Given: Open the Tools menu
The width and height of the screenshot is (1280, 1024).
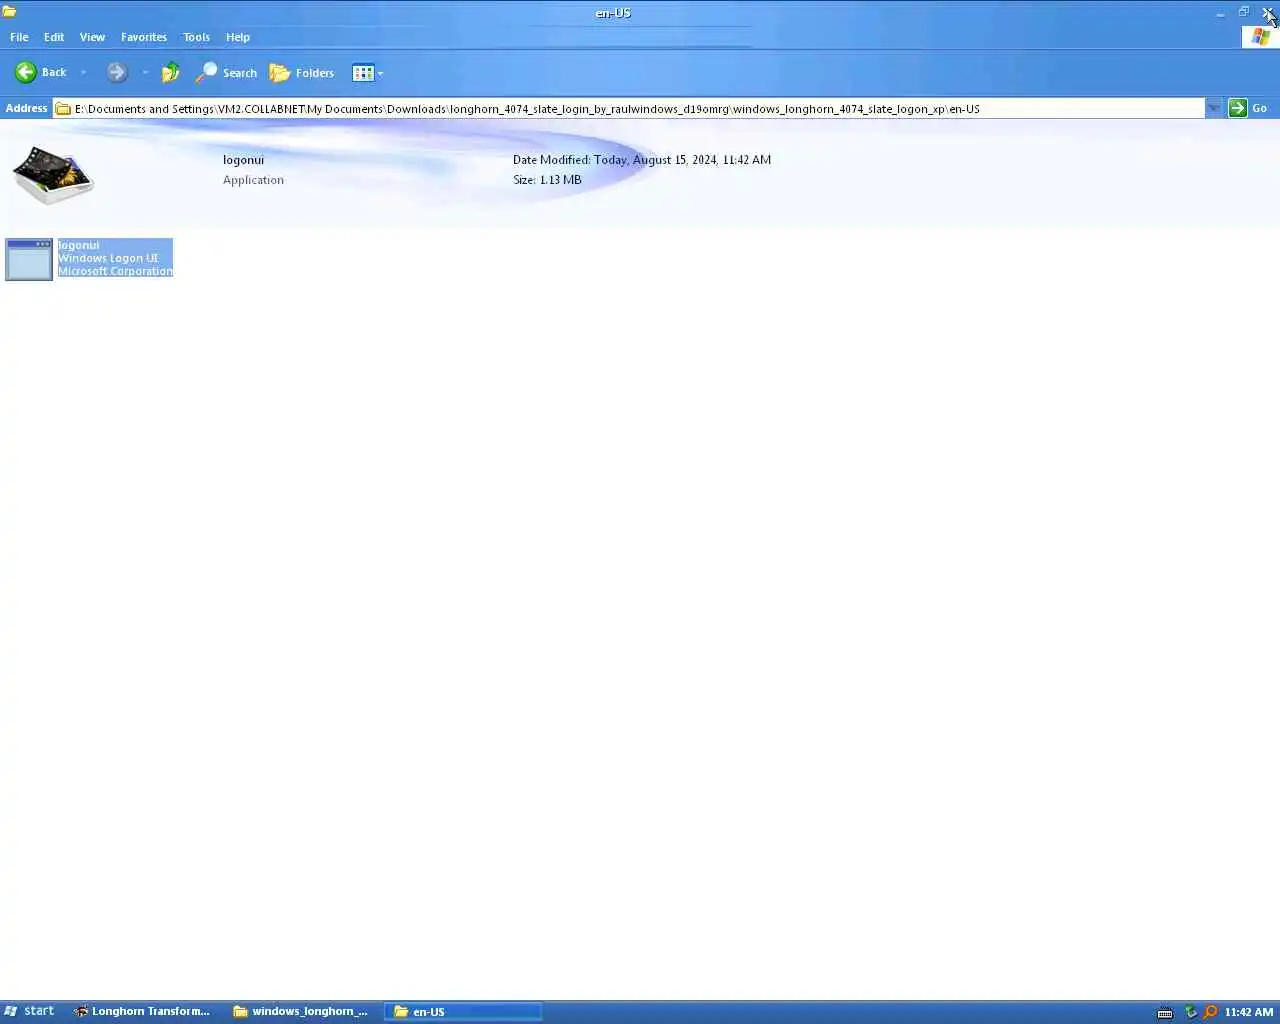Looking at the screenshot, I should (x=197, y=37).
